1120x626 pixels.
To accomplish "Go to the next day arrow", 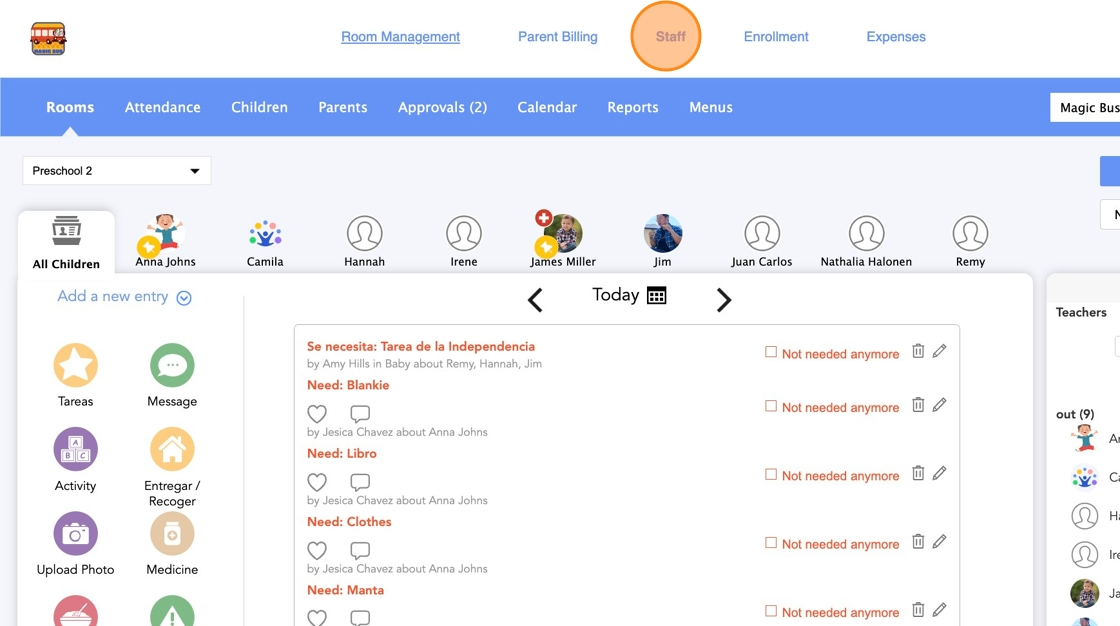I will pos(724,299).
